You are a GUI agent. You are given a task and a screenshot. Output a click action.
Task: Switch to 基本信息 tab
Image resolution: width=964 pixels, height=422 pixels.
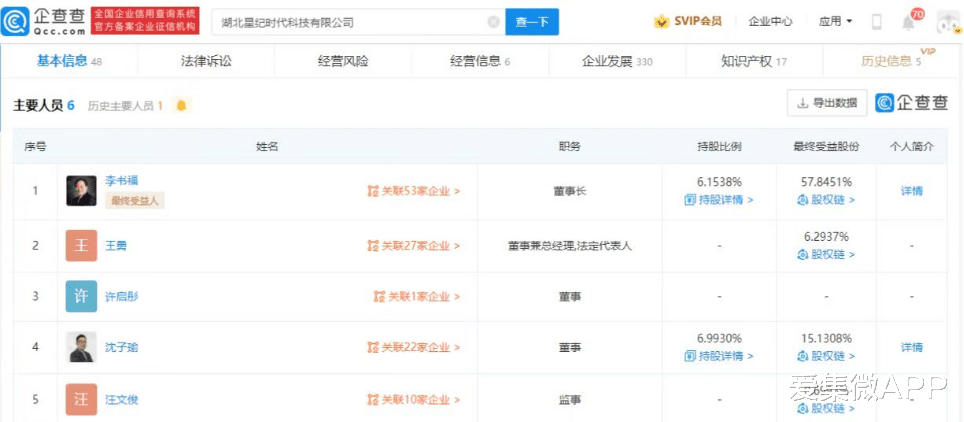(x=69, y=61)
